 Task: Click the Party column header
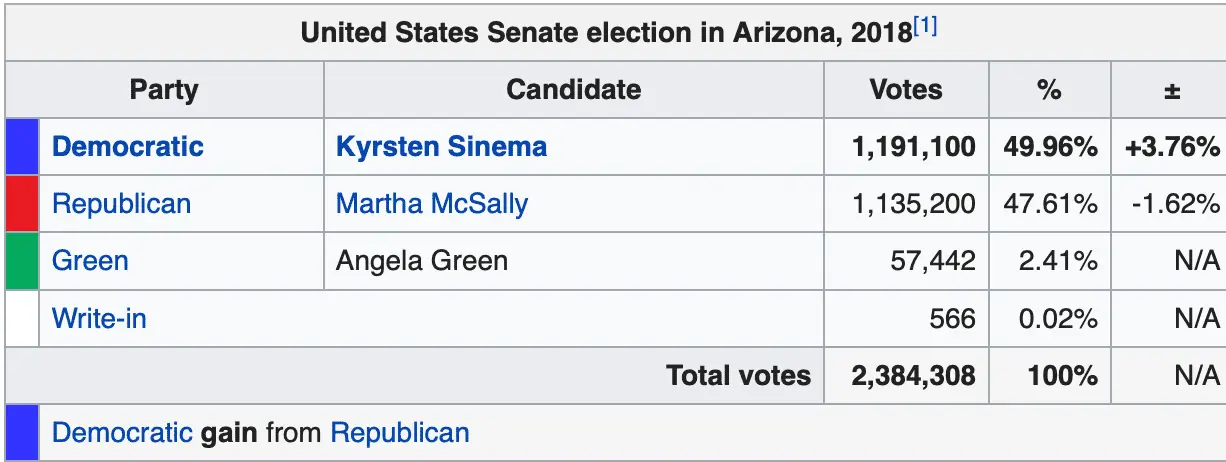click(x=164, y=90)
